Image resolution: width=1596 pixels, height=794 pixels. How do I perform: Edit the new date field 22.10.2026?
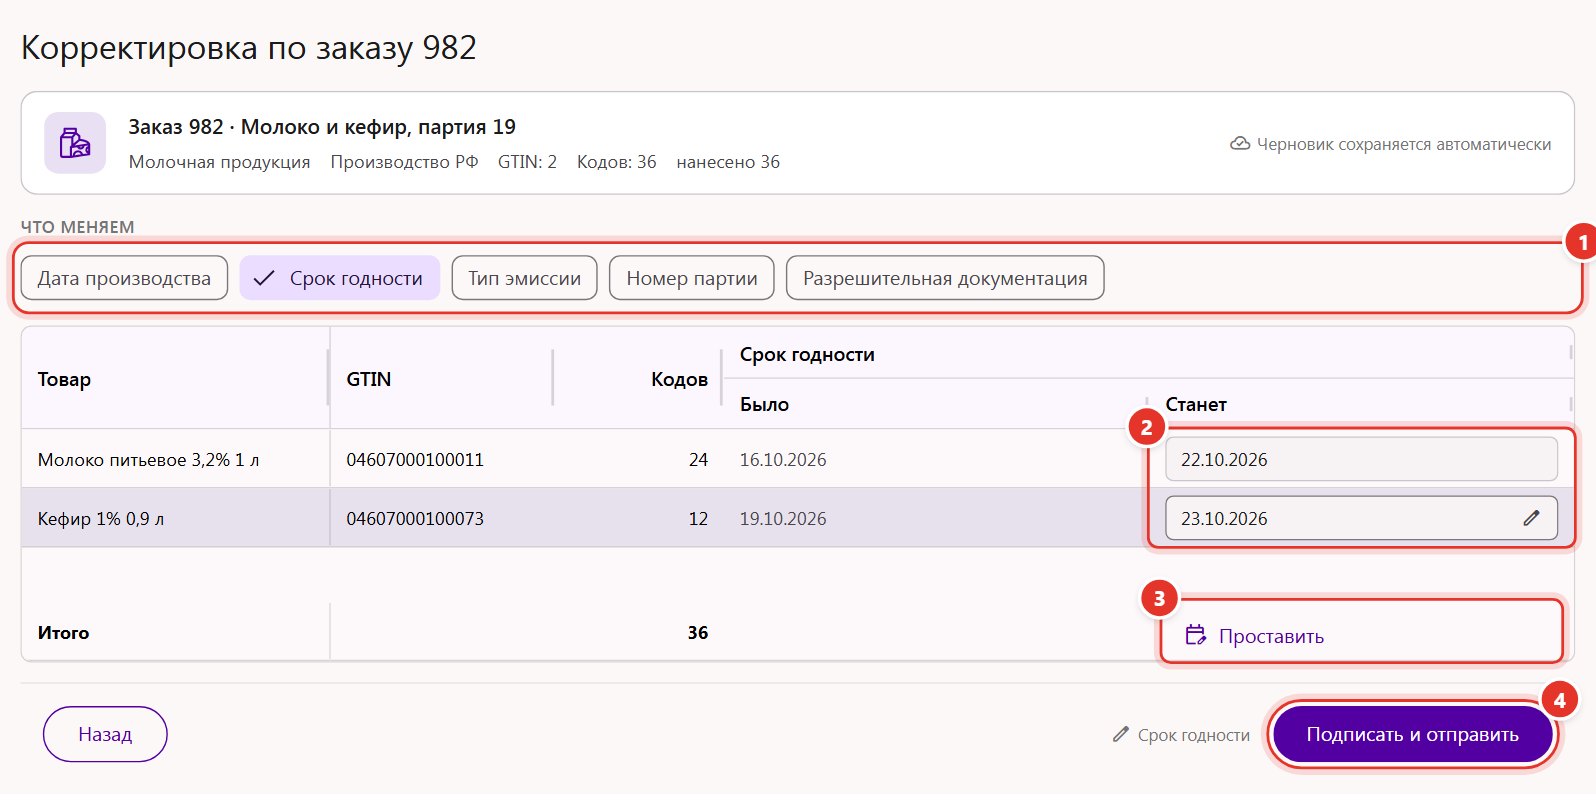click(x=1361, y=459)
